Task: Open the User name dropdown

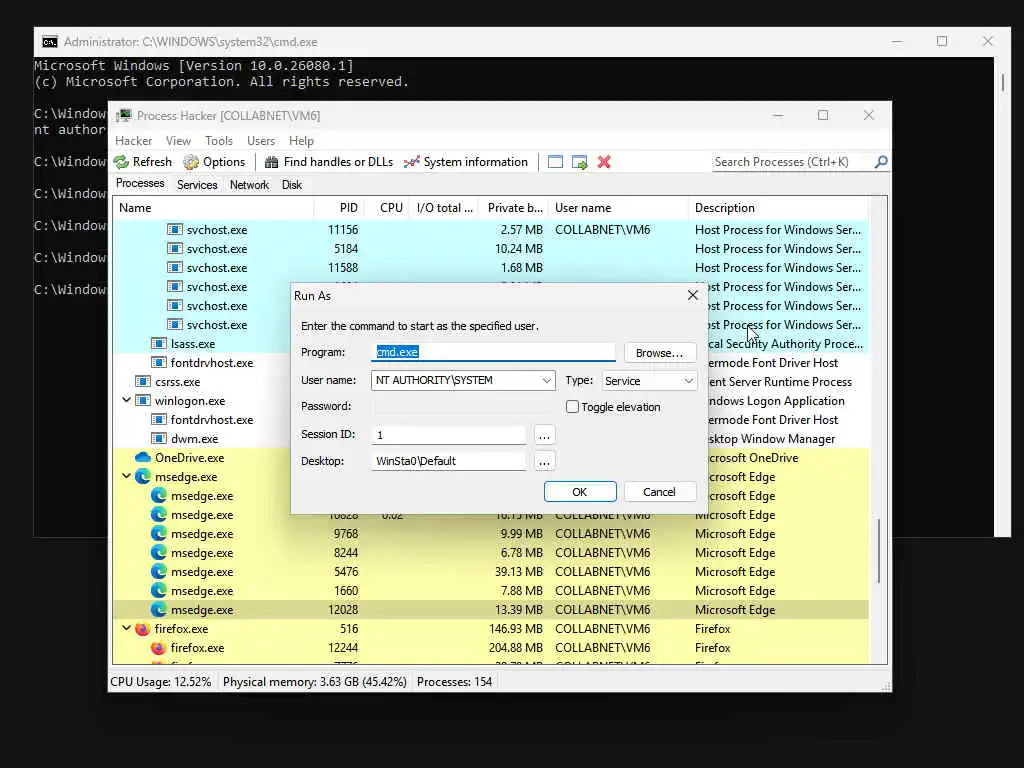Action: click(546, 380)
